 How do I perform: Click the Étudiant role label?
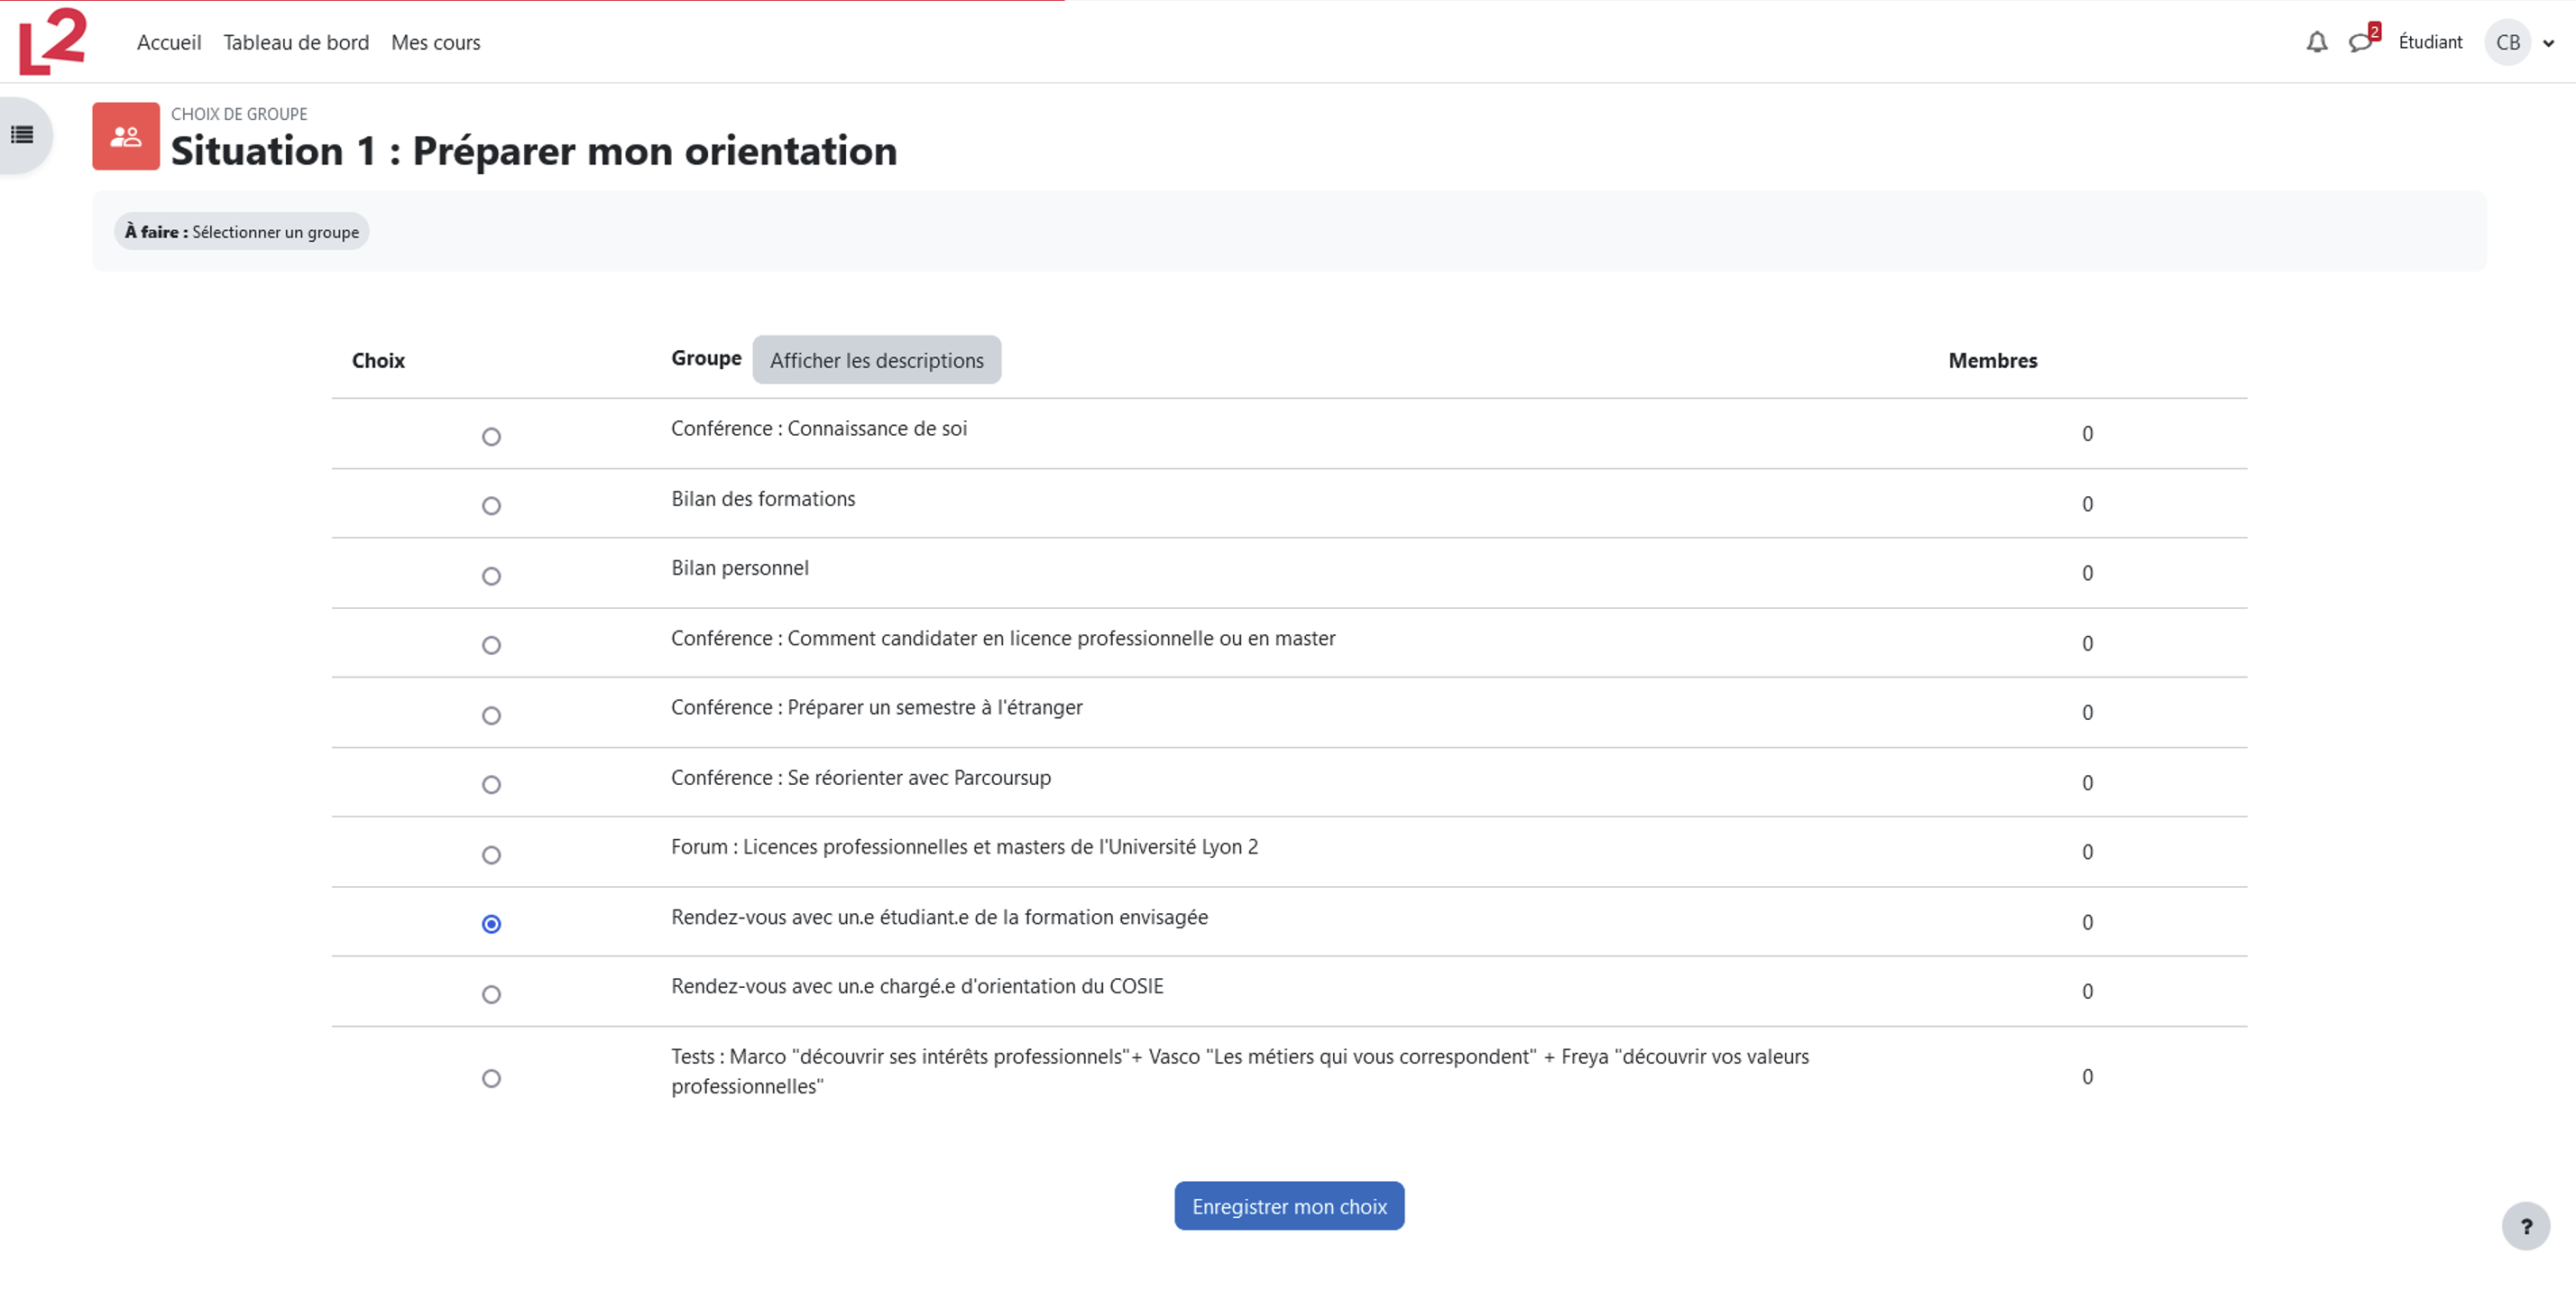2430,42
